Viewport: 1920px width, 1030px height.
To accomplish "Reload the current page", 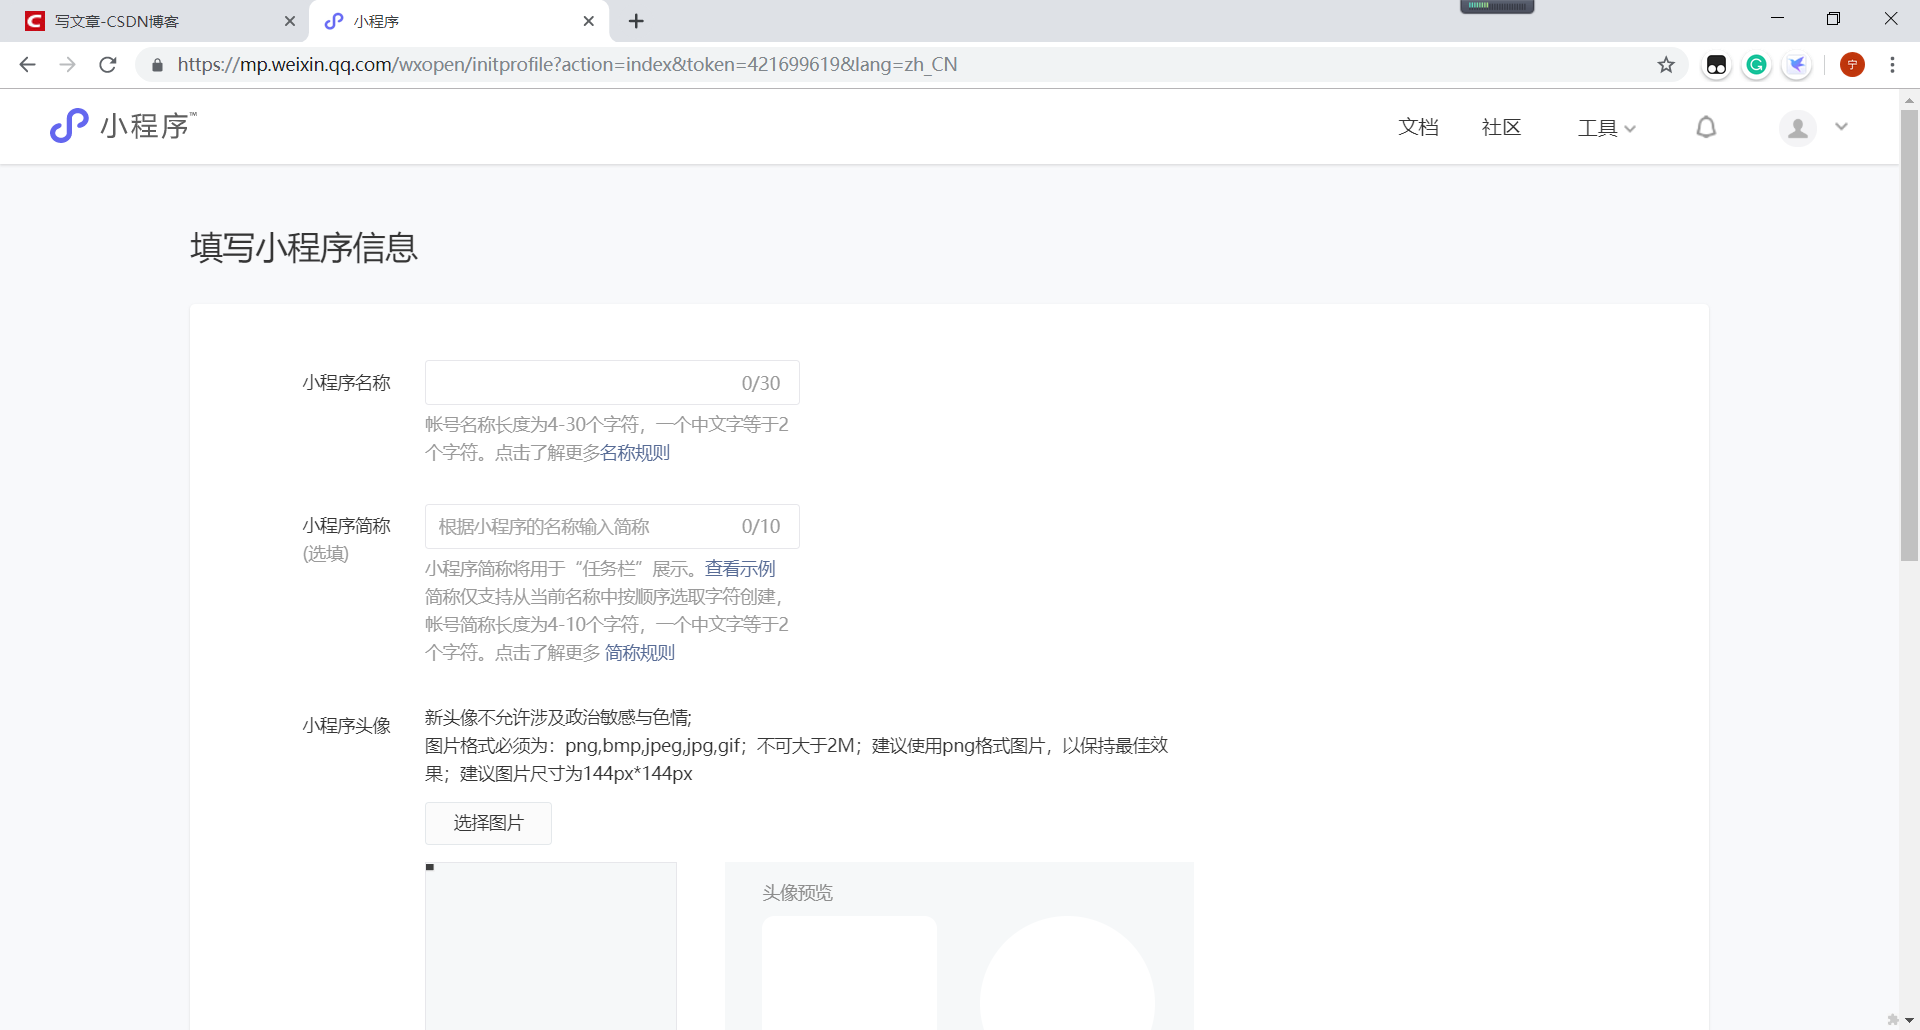I will [108, 65].
